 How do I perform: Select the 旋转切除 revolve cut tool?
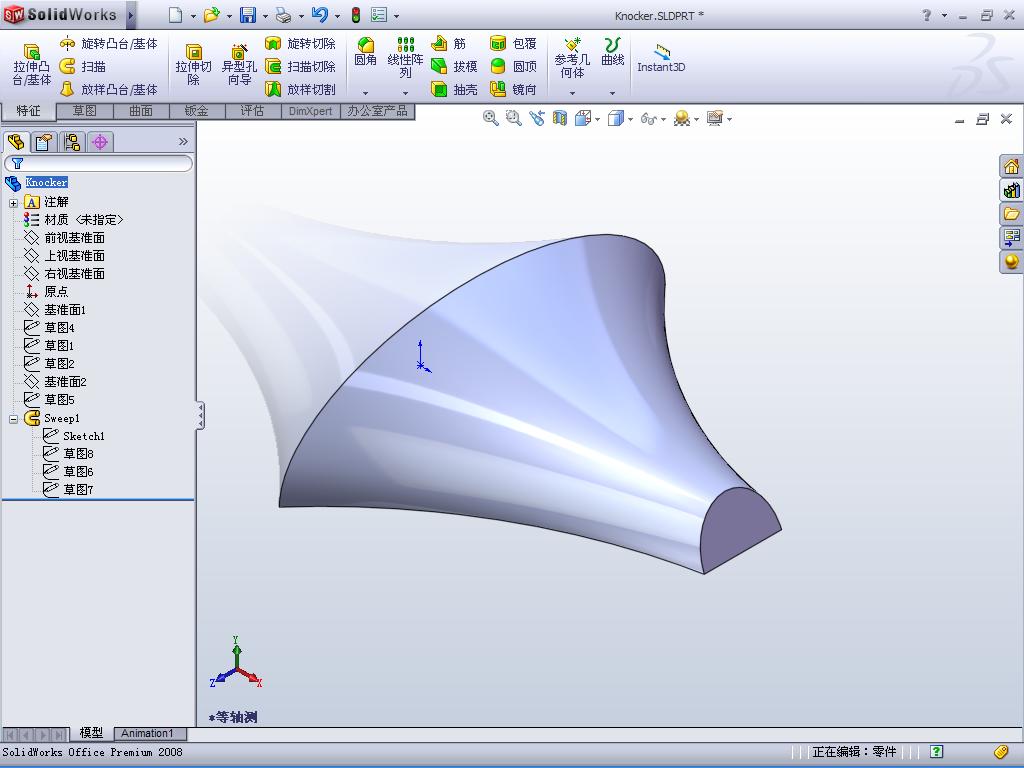(x=300, y=44)
